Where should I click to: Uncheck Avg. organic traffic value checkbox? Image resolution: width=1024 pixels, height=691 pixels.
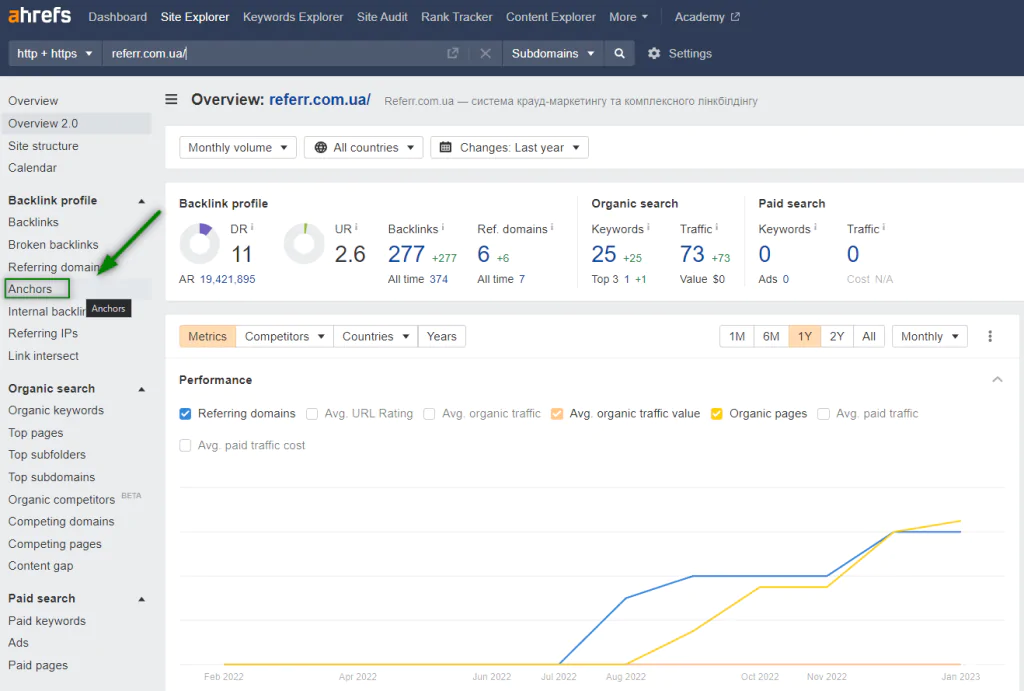(557, 413)
